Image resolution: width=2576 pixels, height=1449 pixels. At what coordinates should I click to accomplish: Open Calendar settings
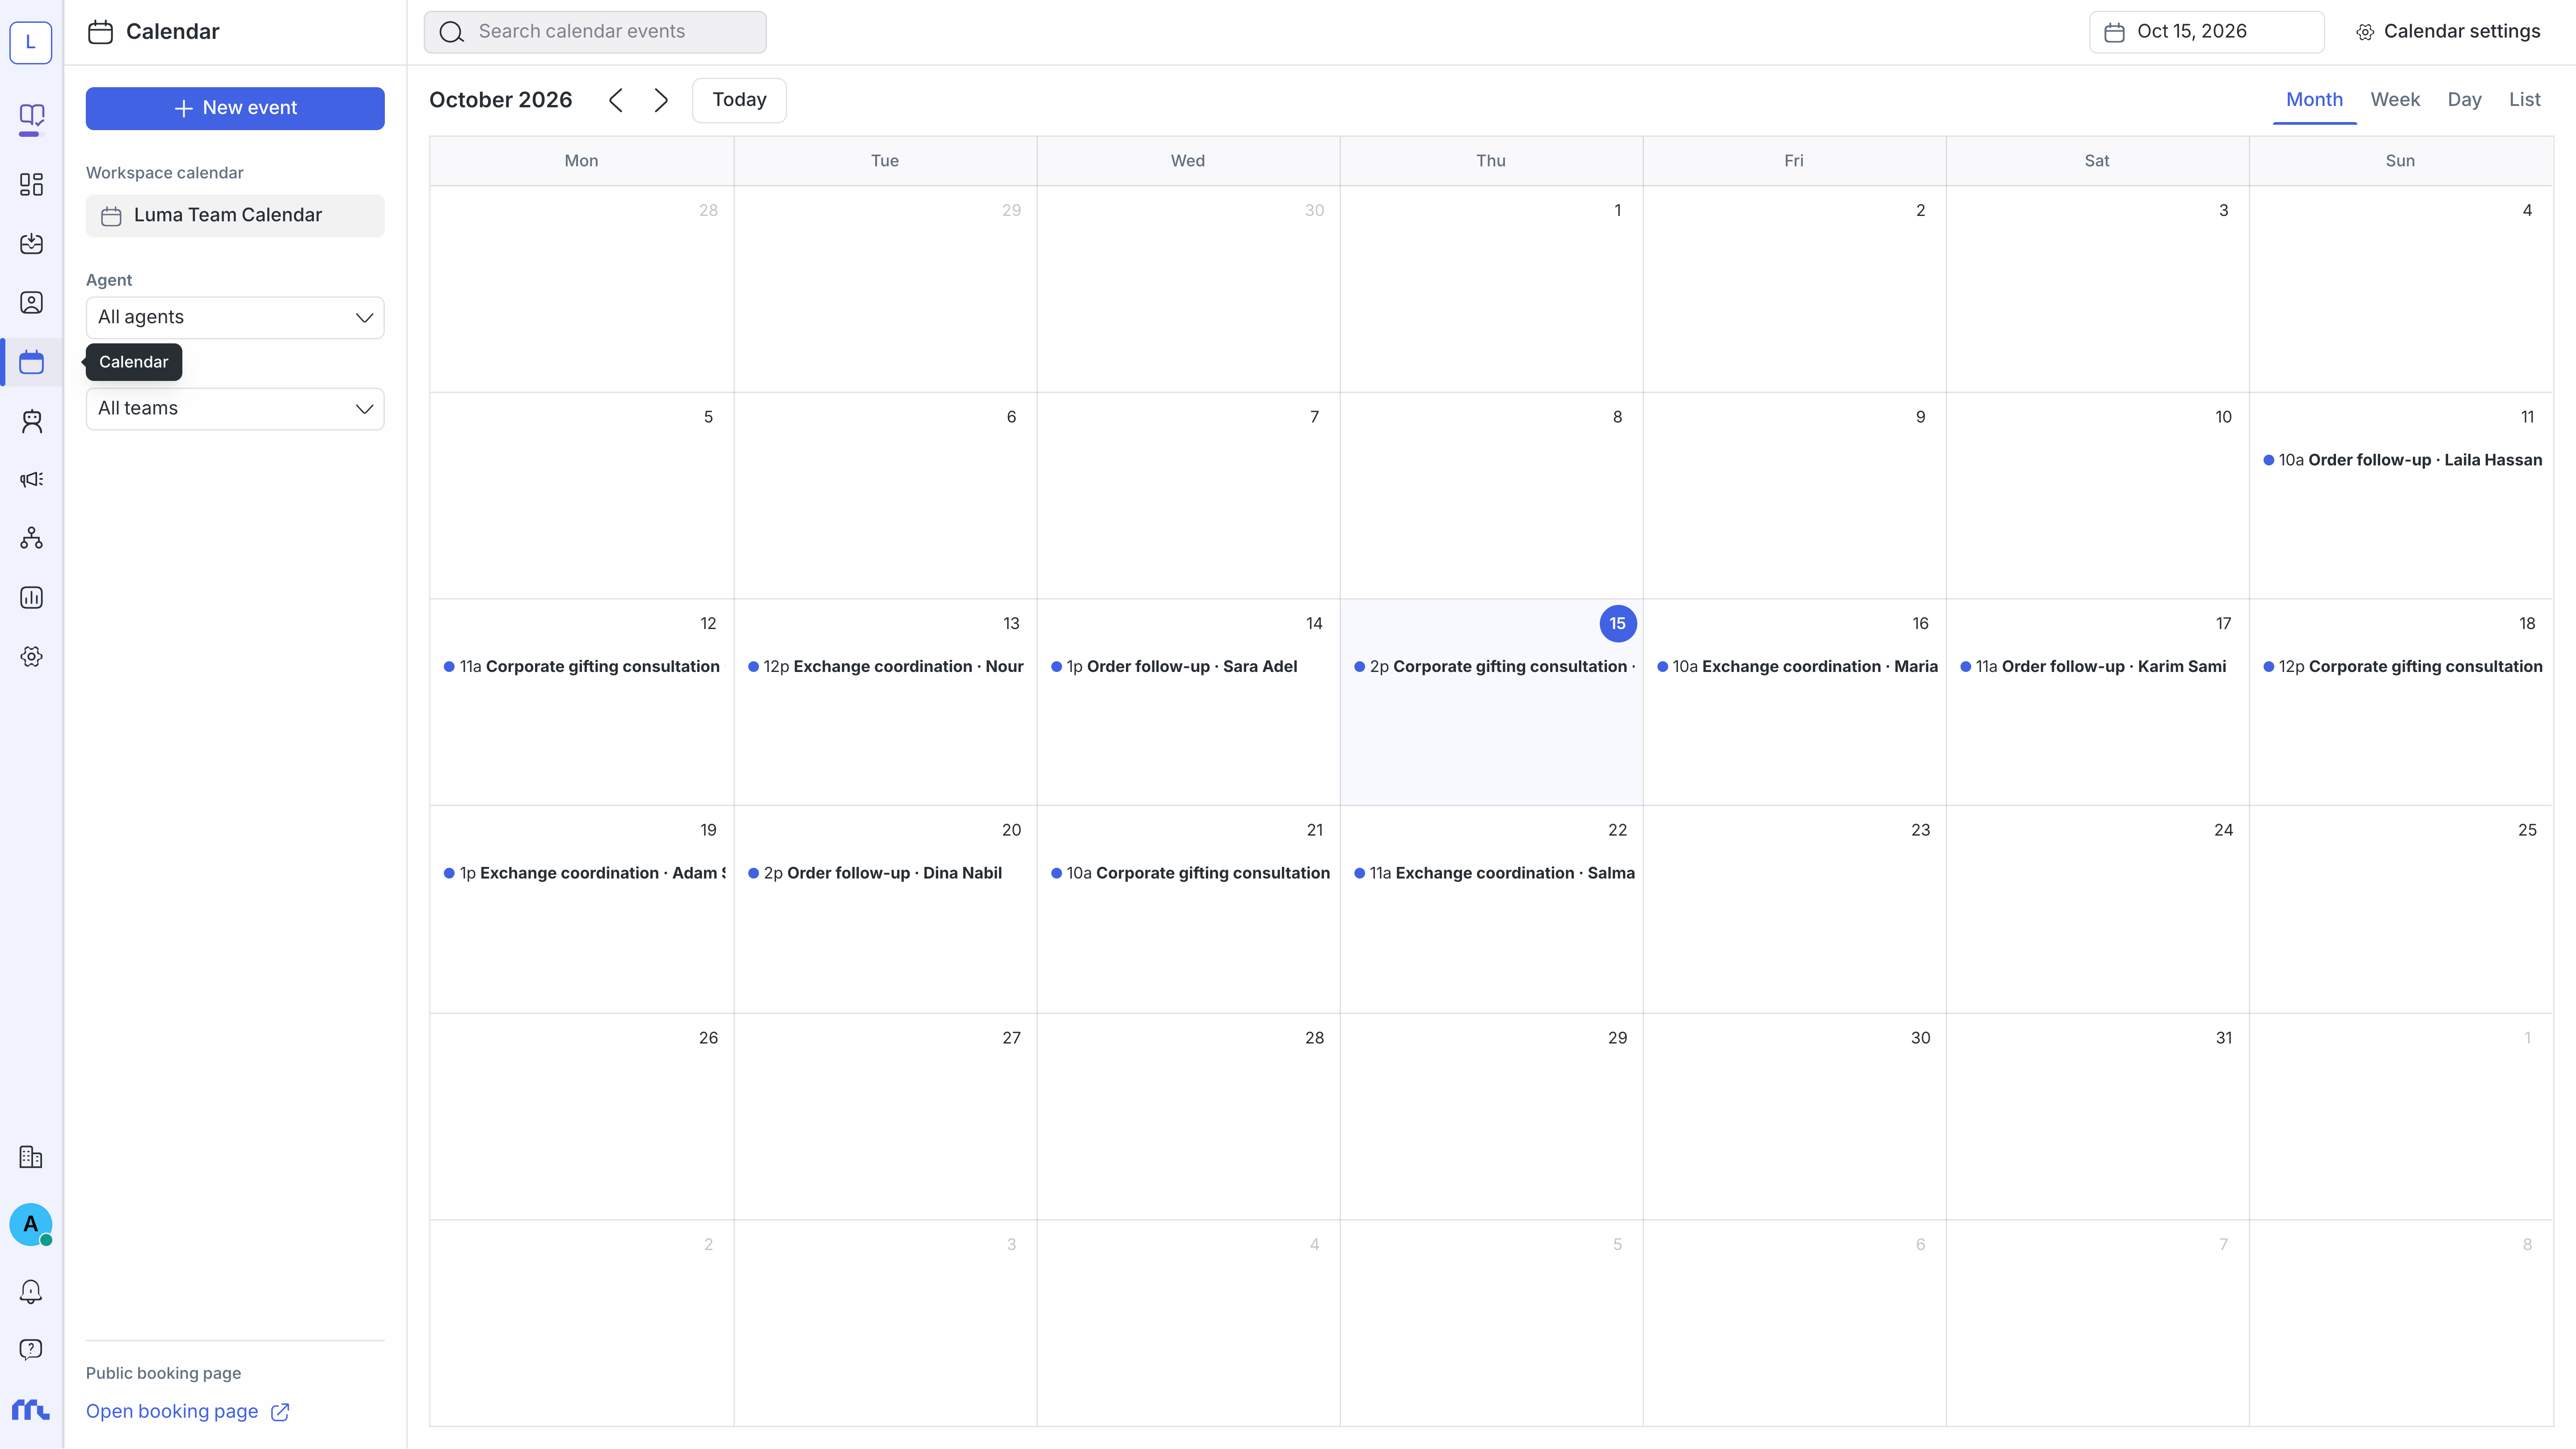(x=2448, y=32)
